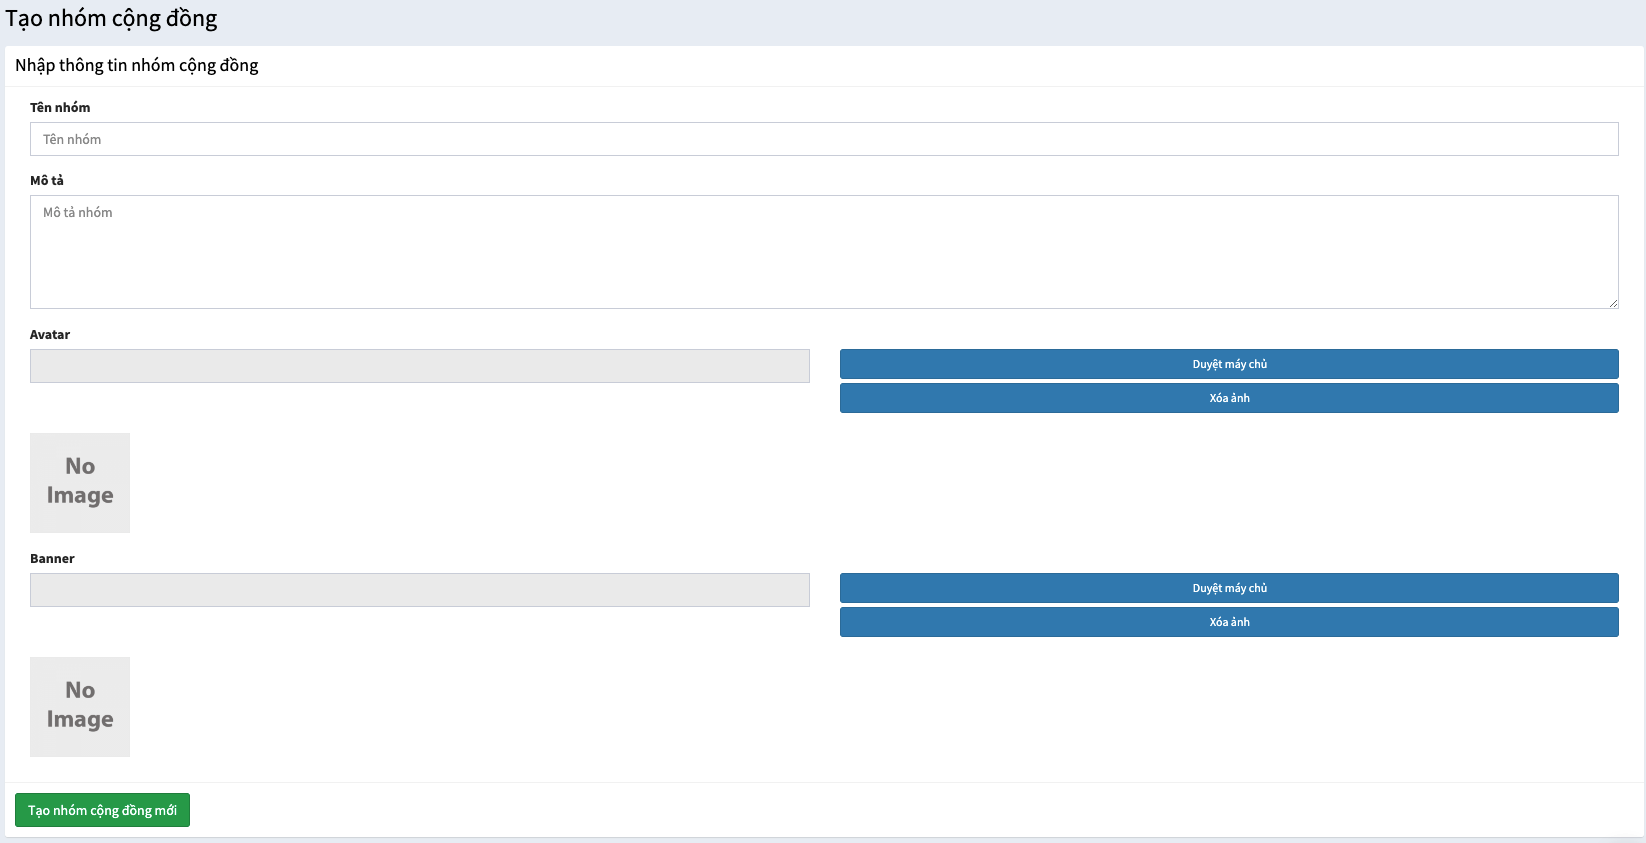The image size is (1646, 843).
Task: Click the Avatar file path field
Action: [420, 366]
